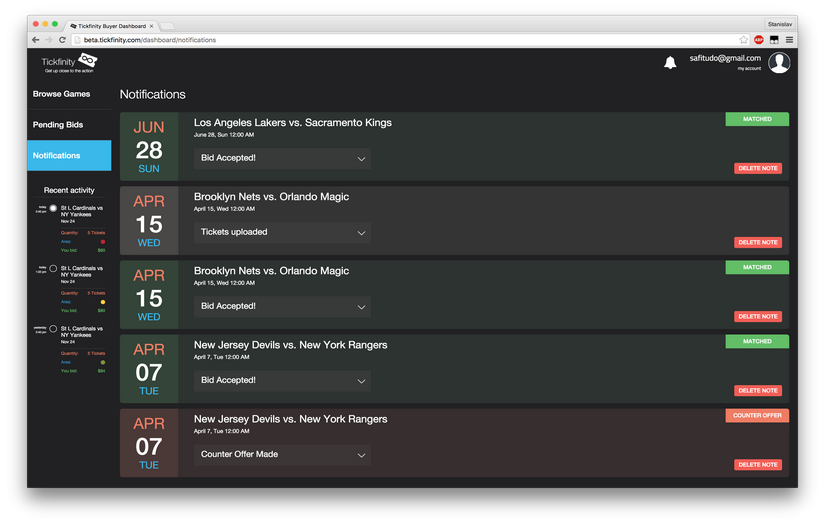Click the Notifications page heading

coord(153,94)
